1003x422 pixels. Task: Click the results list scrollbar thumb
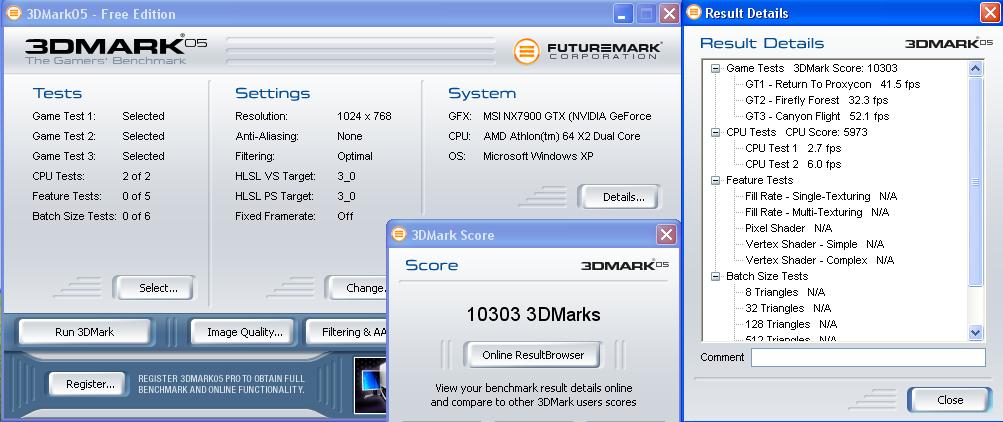point(975,182)
